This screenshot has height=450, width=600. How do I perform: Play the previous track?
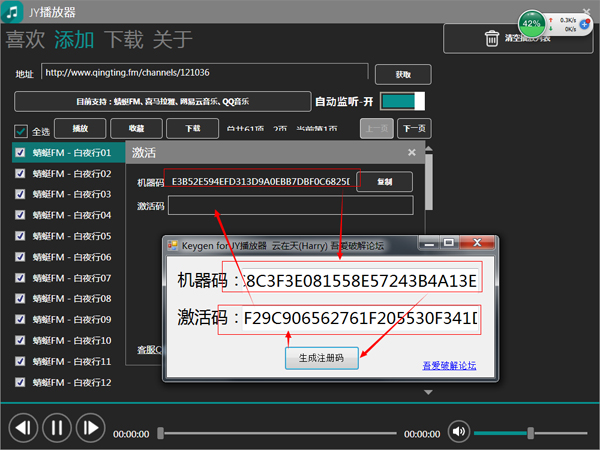coord(23,427)
